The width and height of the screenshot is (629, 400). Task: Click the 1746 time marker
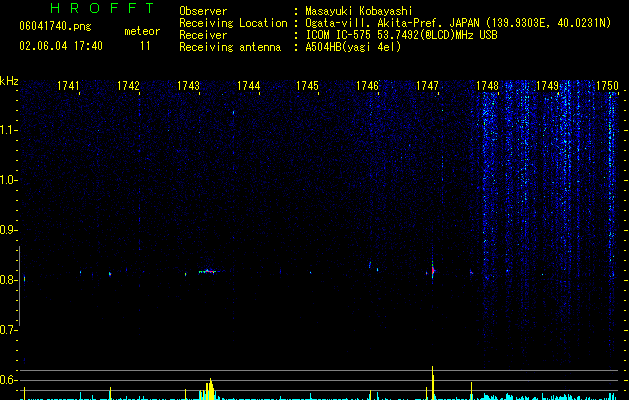[x=367, y=86]
